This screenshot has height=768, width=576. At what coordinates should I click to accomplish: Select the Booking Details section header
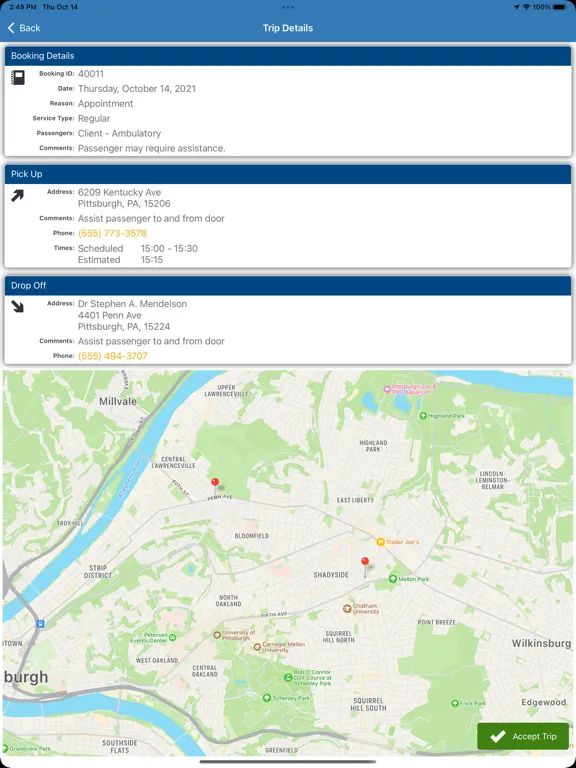288,56
